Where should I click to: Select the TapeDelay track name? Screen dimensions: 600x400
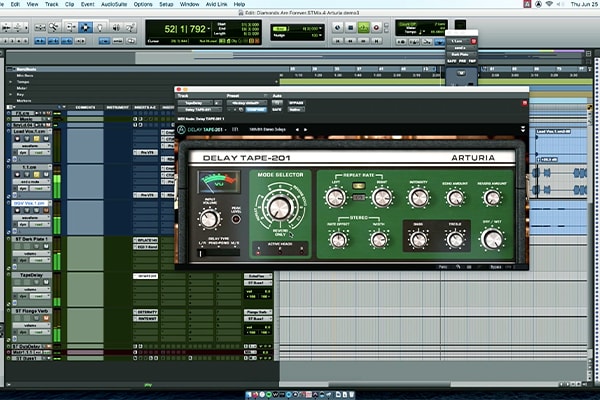[31, 275]
